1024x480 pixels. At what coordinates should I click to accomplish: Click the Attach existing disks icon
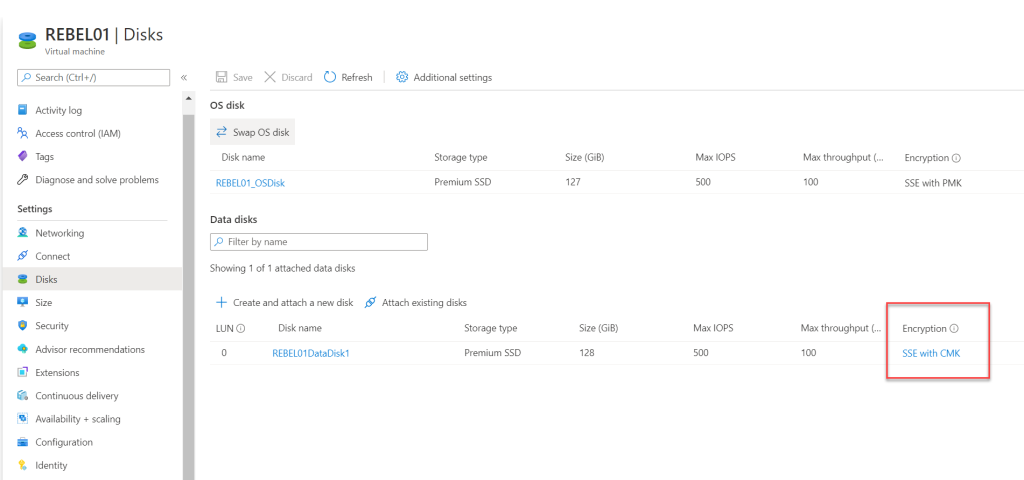371,302
